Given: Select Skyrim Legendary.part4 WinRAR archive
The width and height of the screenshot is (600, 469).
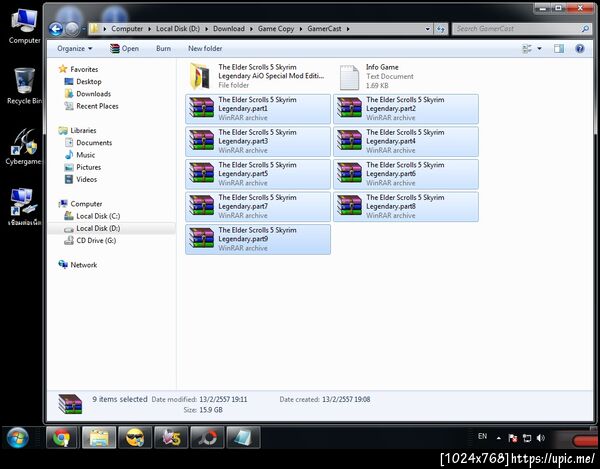Looking at the screenshot, I should (x=406, y=142).
